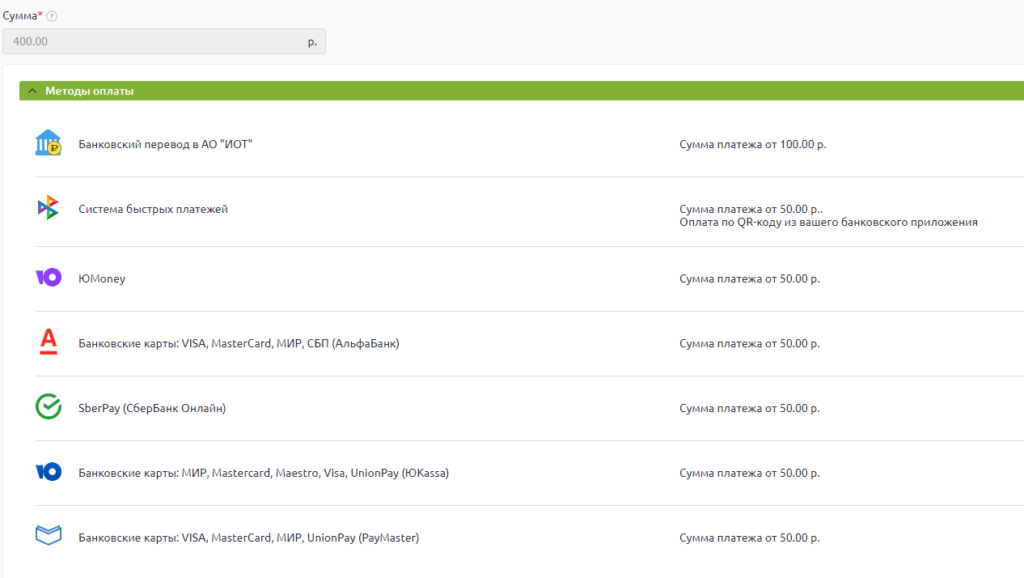Collapse the Методы оплаты section chevron
The height and width of the screenshot is (578, 1024).
tap(32, 91)
